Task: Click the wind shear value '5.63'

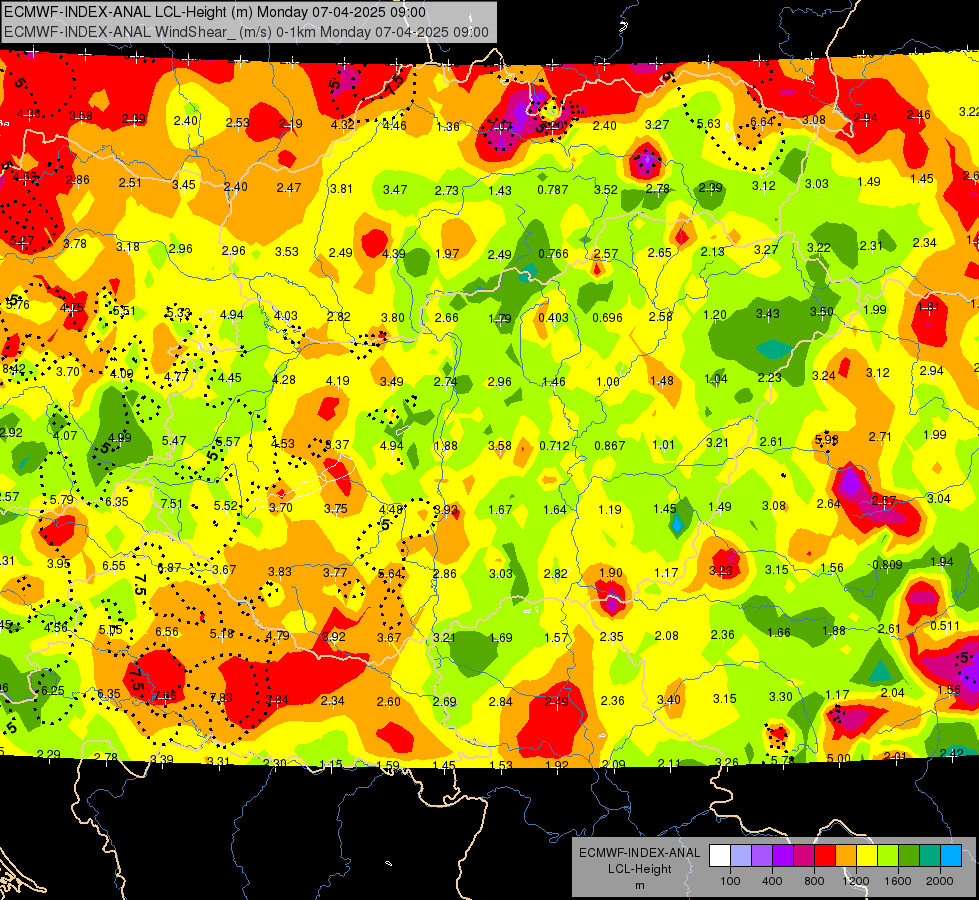Action: tap(709, 124)
